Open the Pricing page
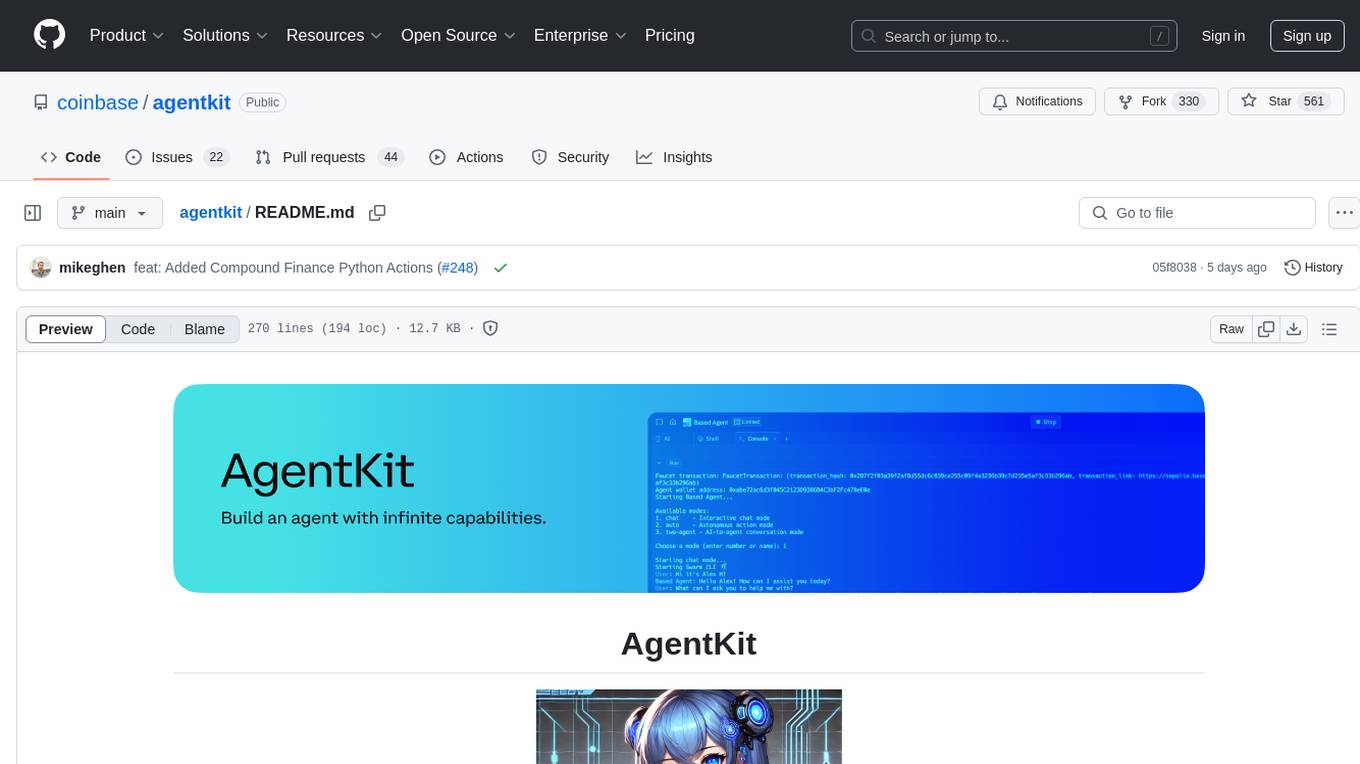1360x764 pixels. 670,35
